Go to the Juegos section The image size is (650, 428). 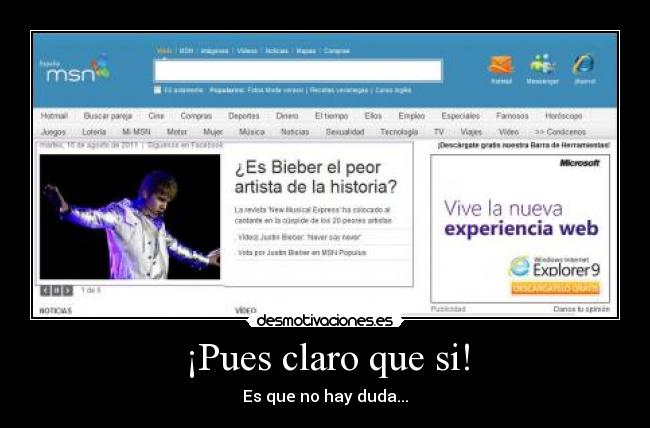pyautogui.click(x=53, y=132)
